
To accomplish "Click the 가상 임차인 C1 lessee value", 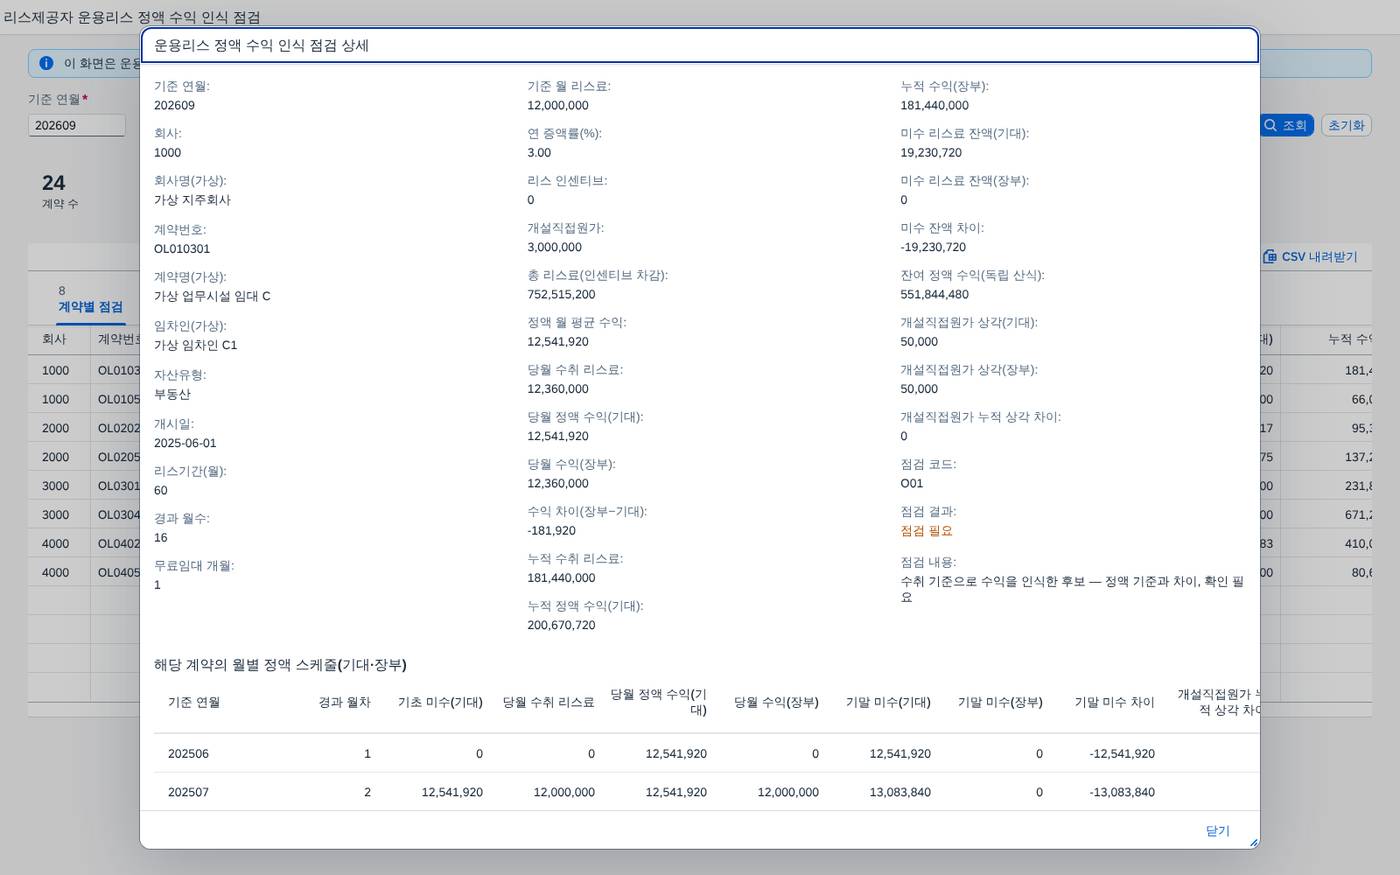I will point(196,345).
